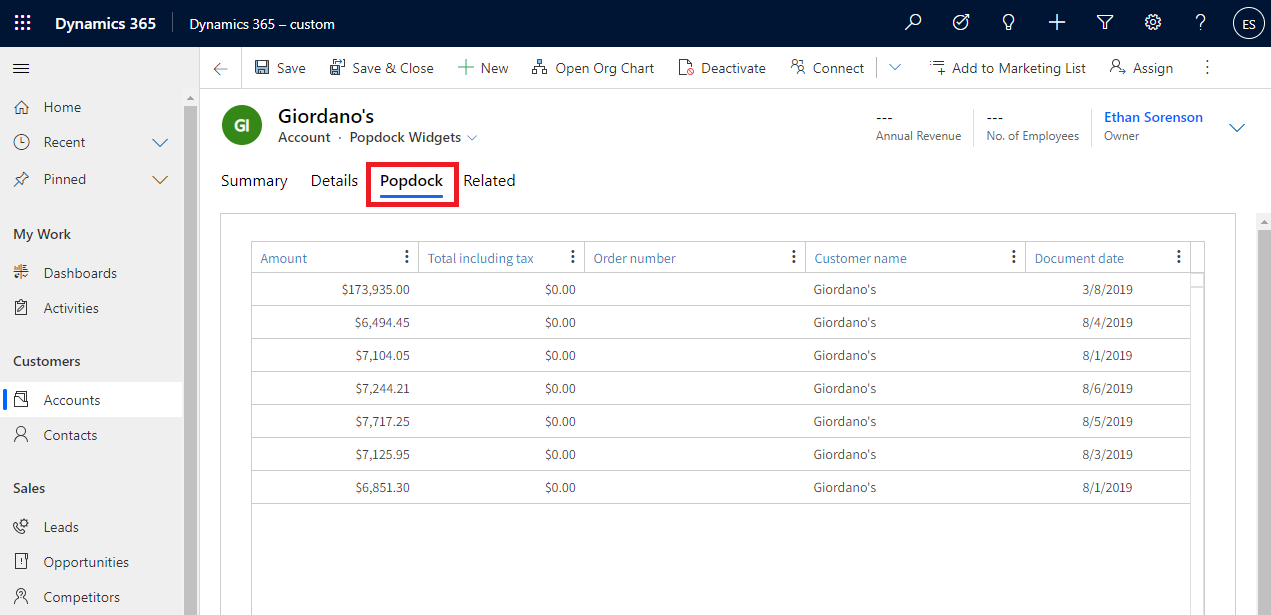Switch to the Summary tab
The height and width of the screenshot is (615, 1271).
[254, 181]
